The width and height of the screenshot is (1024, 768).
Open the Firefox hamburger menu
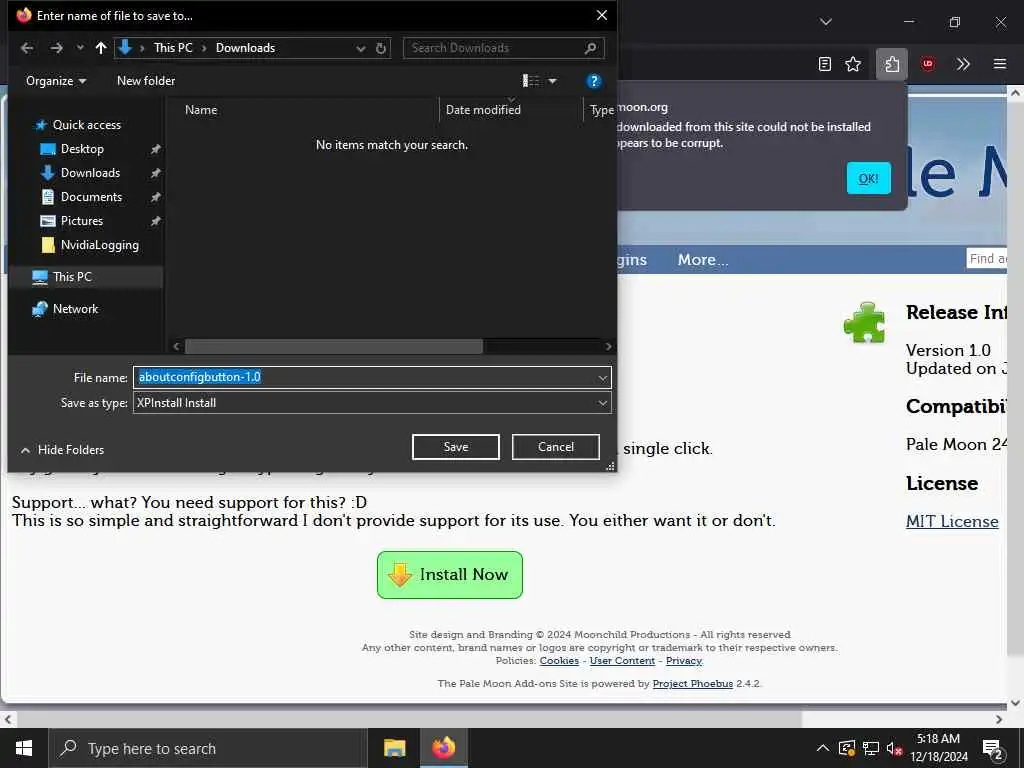click(x=1000, y=64)
